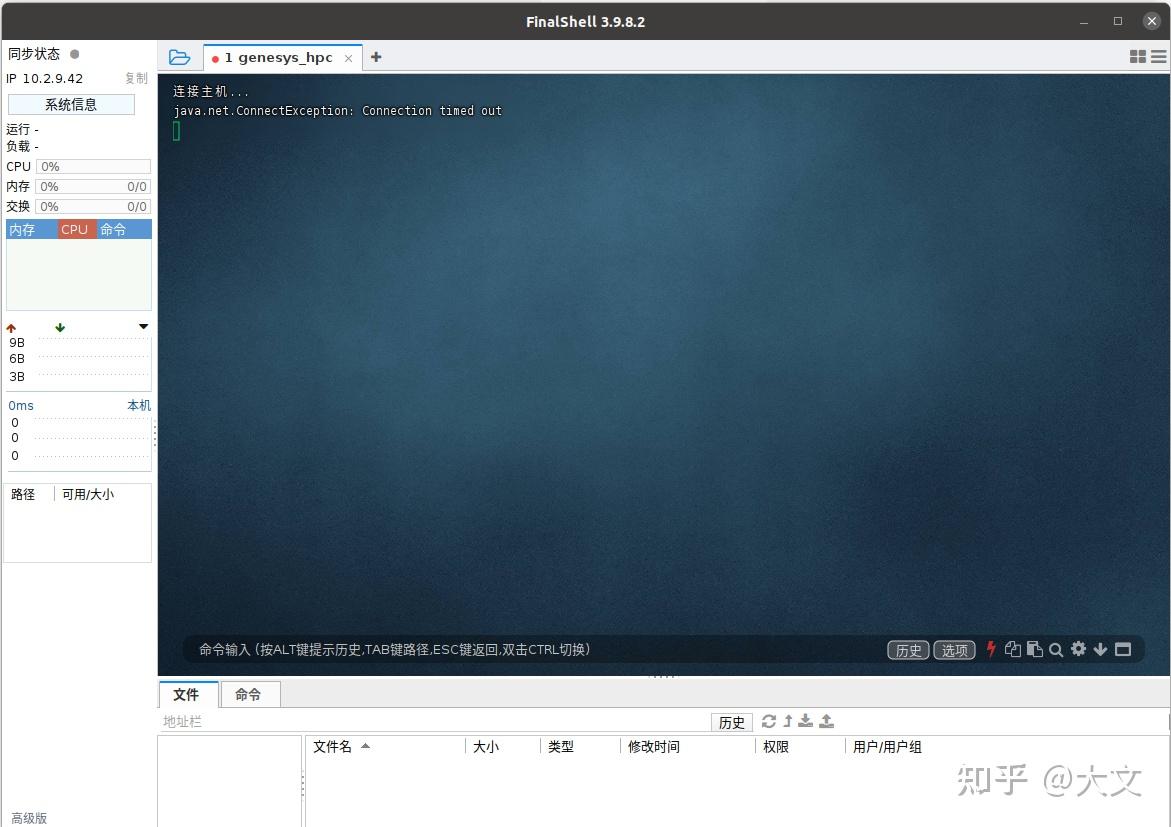Switch to grid layout view icon
1171x827 pixels.
[1137, 57]
